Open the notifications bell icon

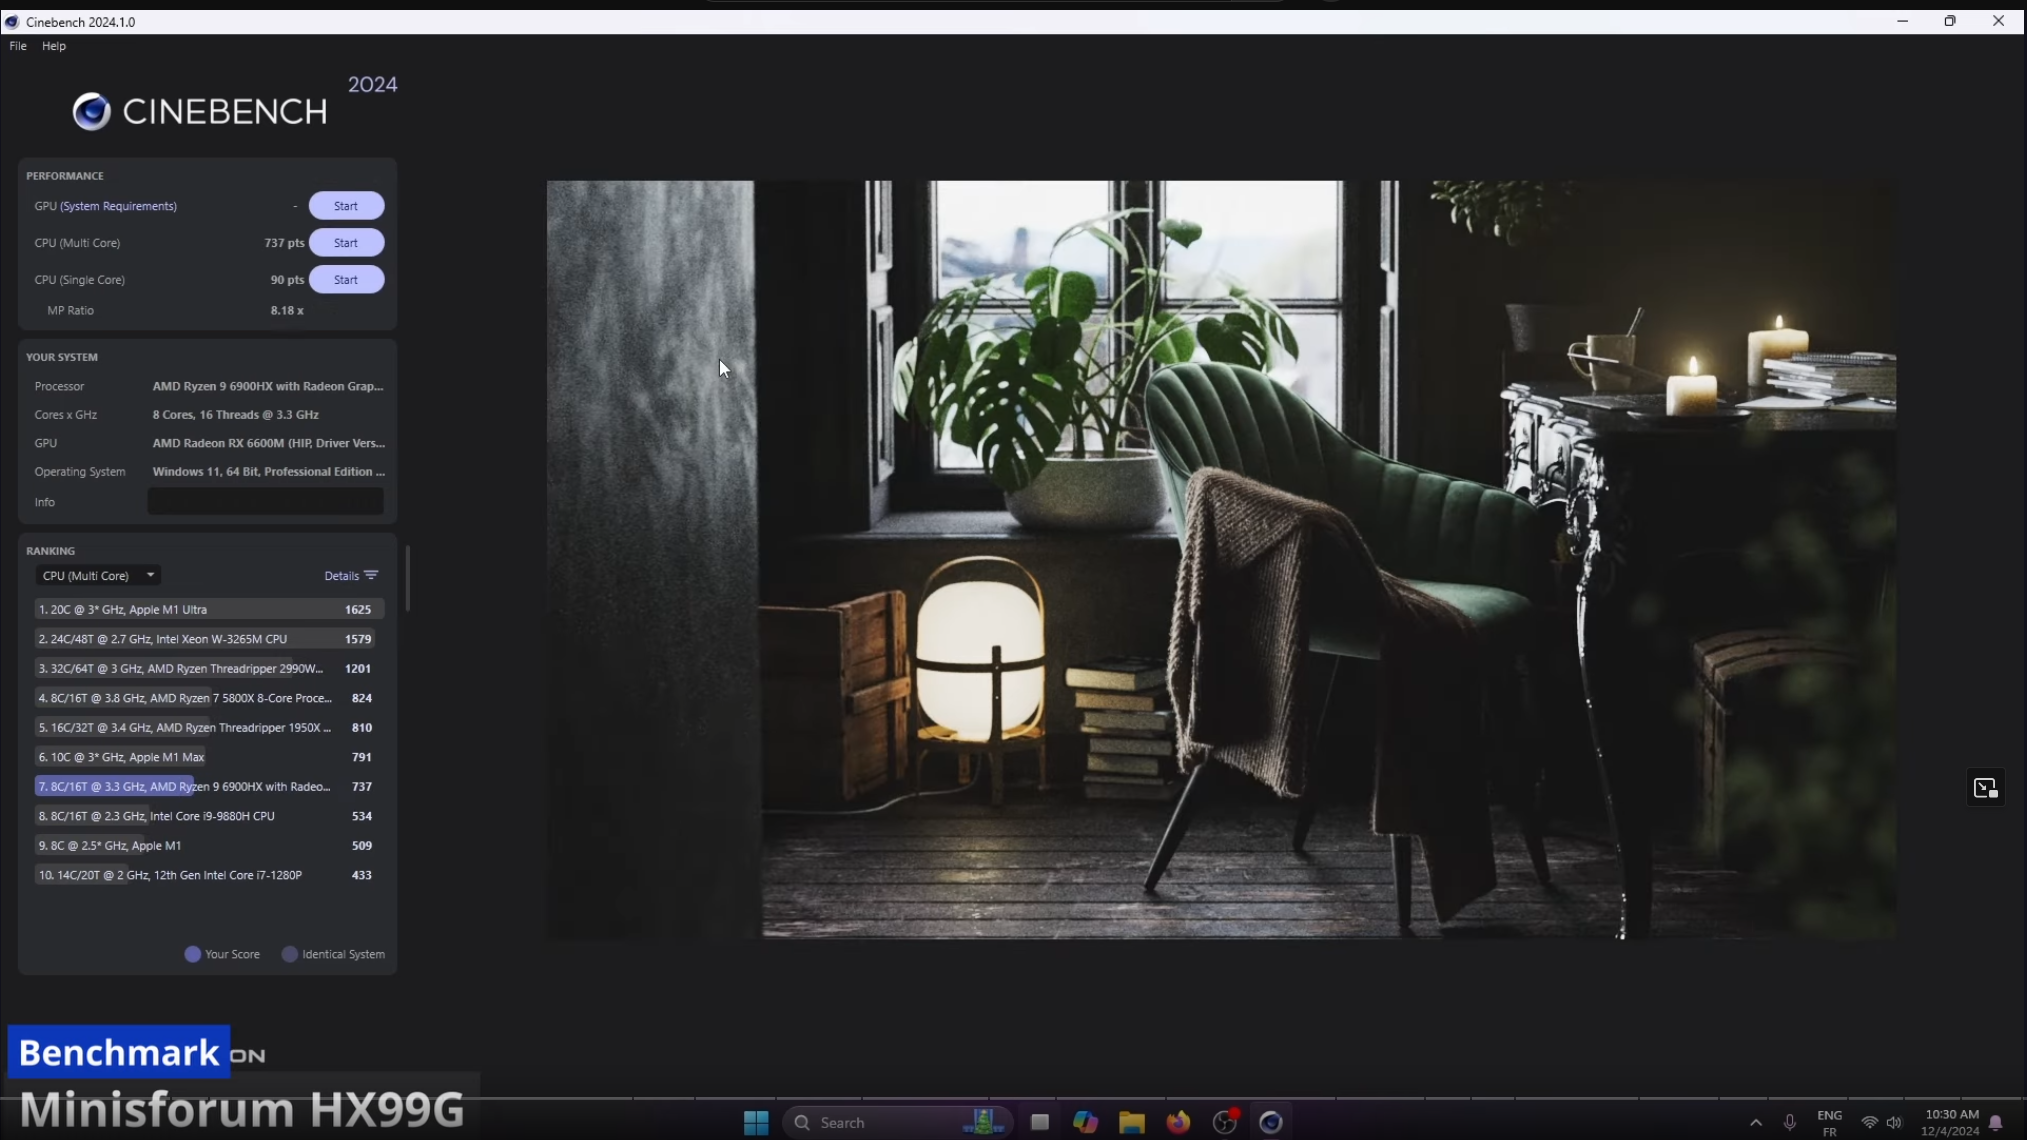1995,1123
